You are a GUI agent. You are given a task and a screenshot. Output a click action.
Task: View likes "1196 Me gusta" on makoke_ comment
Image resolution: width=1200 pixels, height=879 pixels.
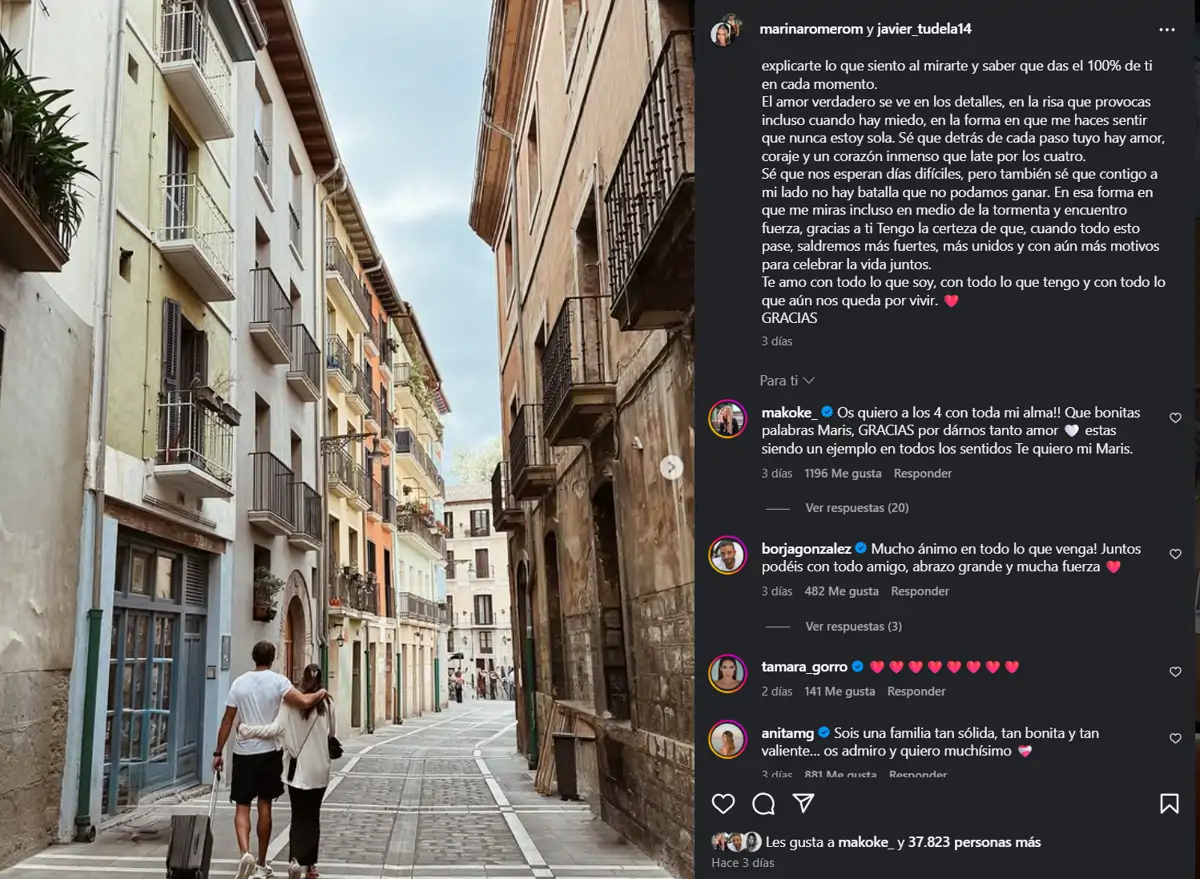coord(844,473)
